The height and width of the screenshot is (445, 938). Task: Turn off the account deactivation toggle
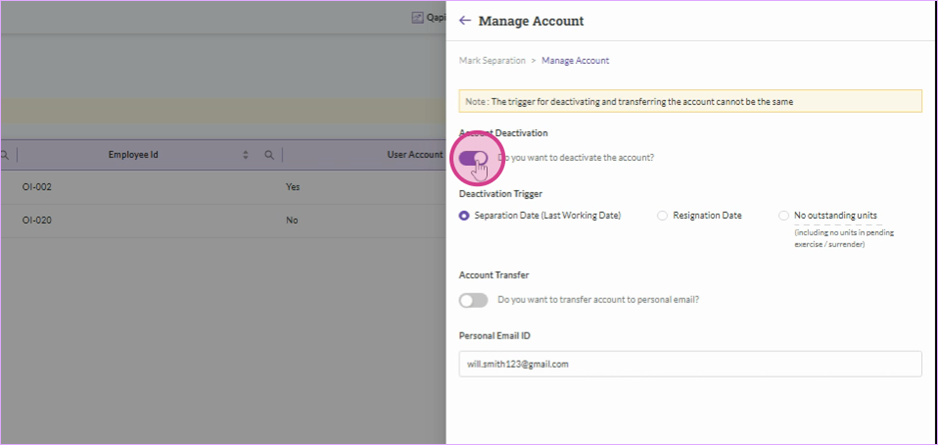473,158
